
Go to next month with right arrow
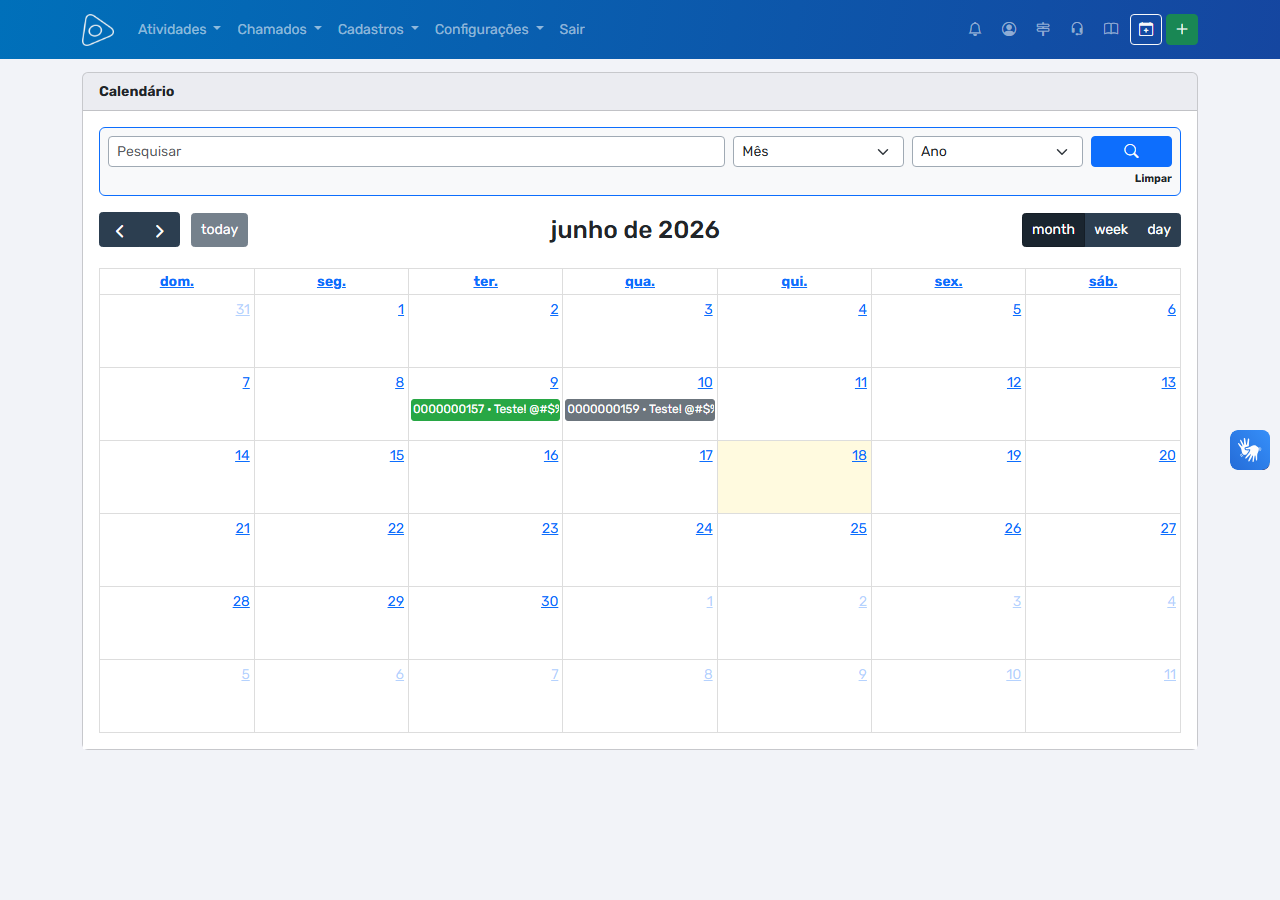pos(160,230)
